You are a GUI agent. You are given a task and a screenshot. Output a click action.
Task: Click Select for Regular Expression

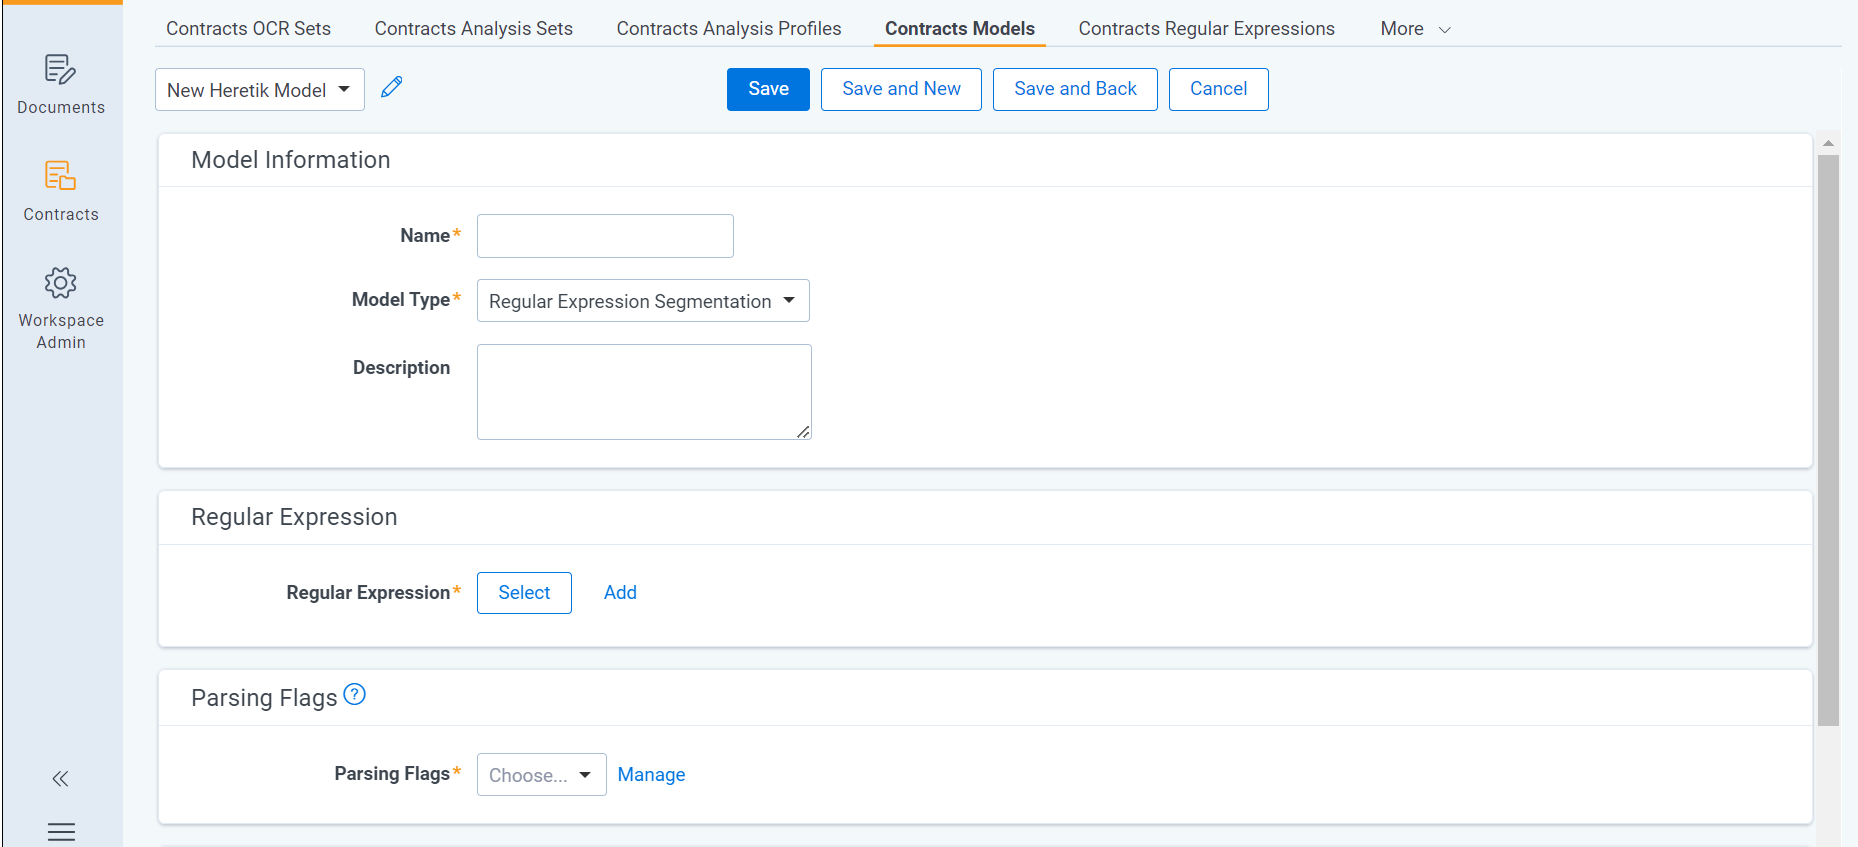[524, 593]
